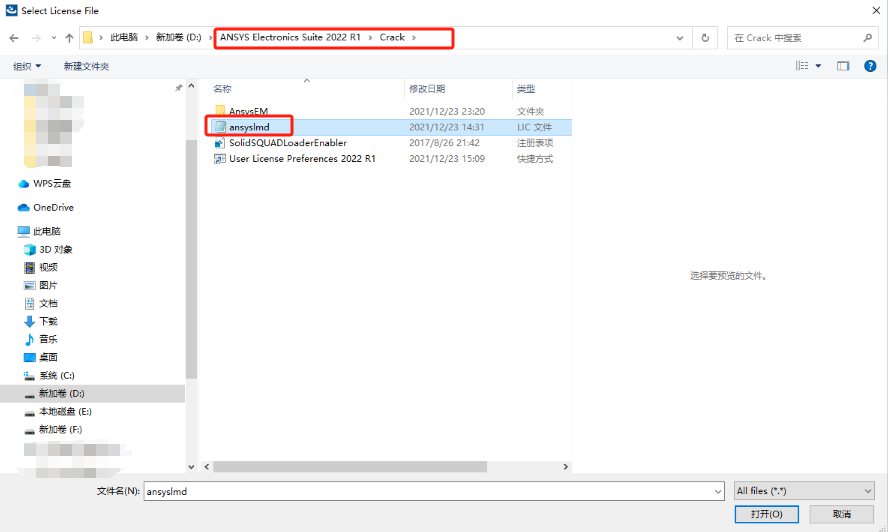Open 3D 对象 folder in sidebar

pyautogui.click(x=56, y=249)
